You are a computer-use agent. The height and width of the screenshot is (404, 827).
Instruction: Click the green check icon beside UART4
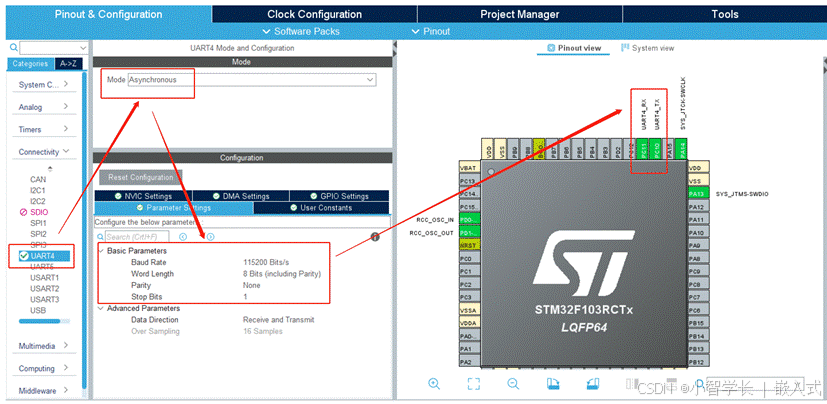pos(24,256)
